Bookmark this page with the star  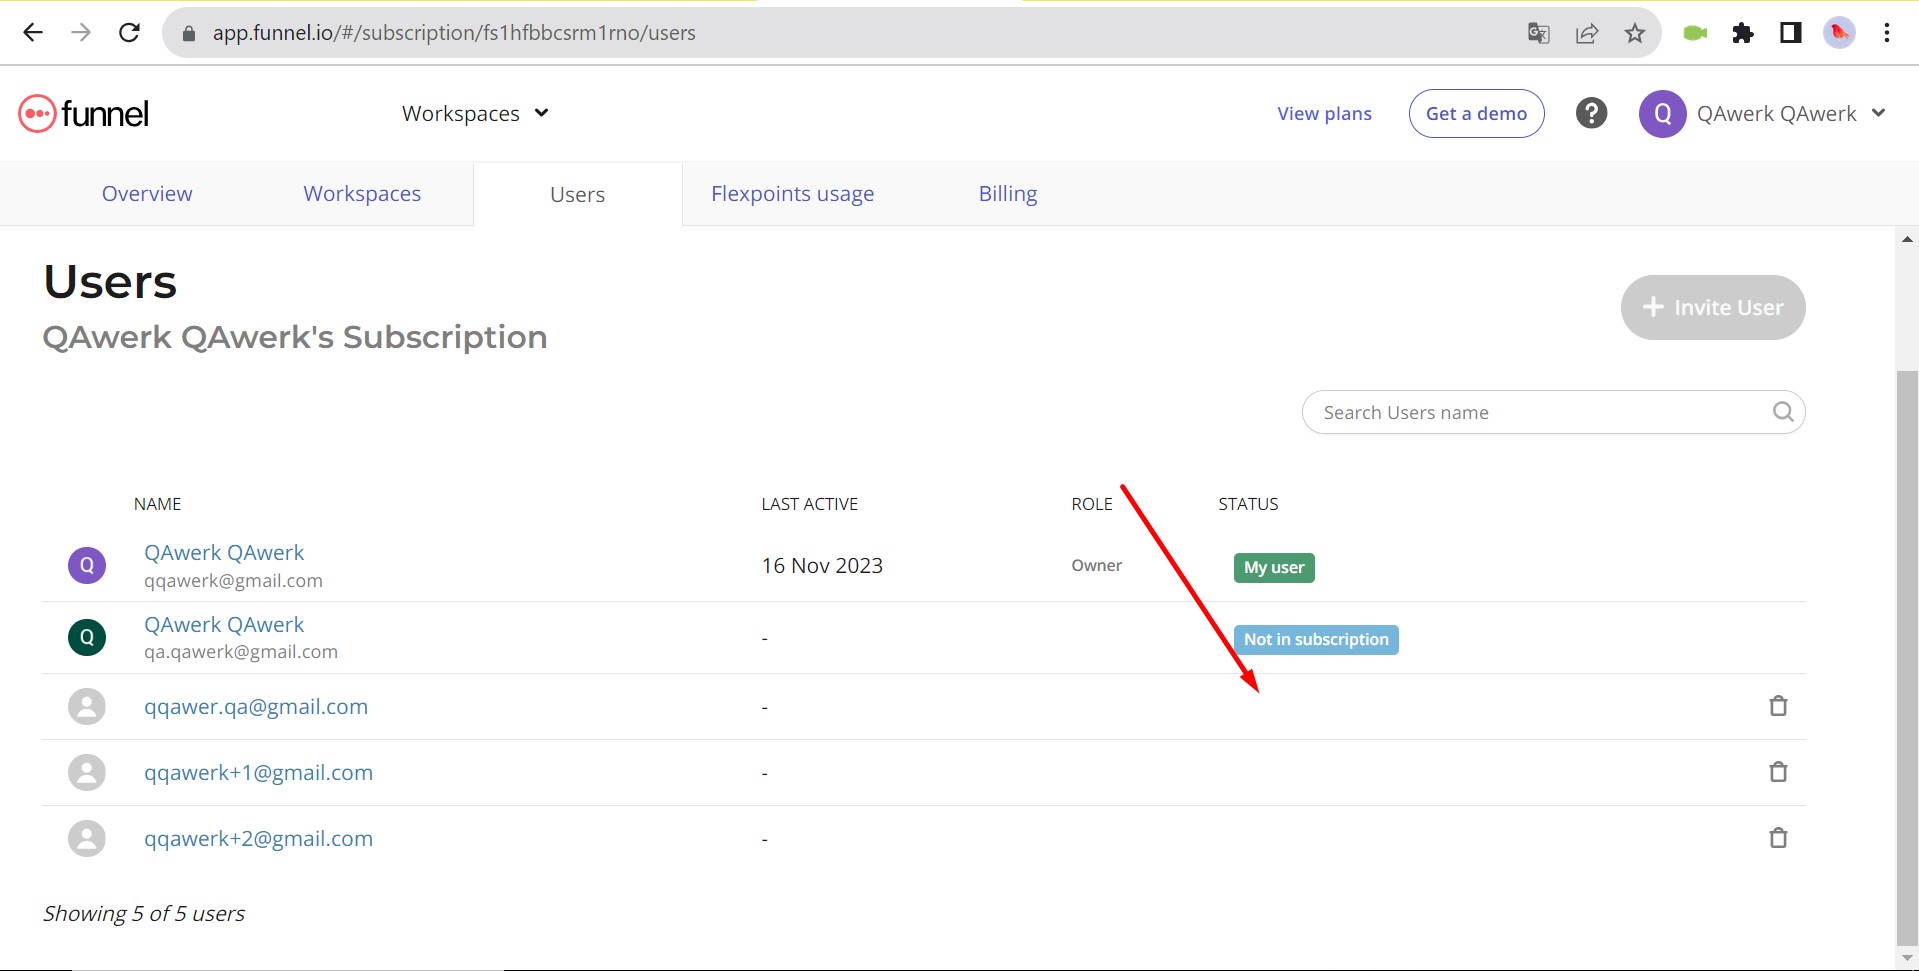click(x=1635, y=33)
